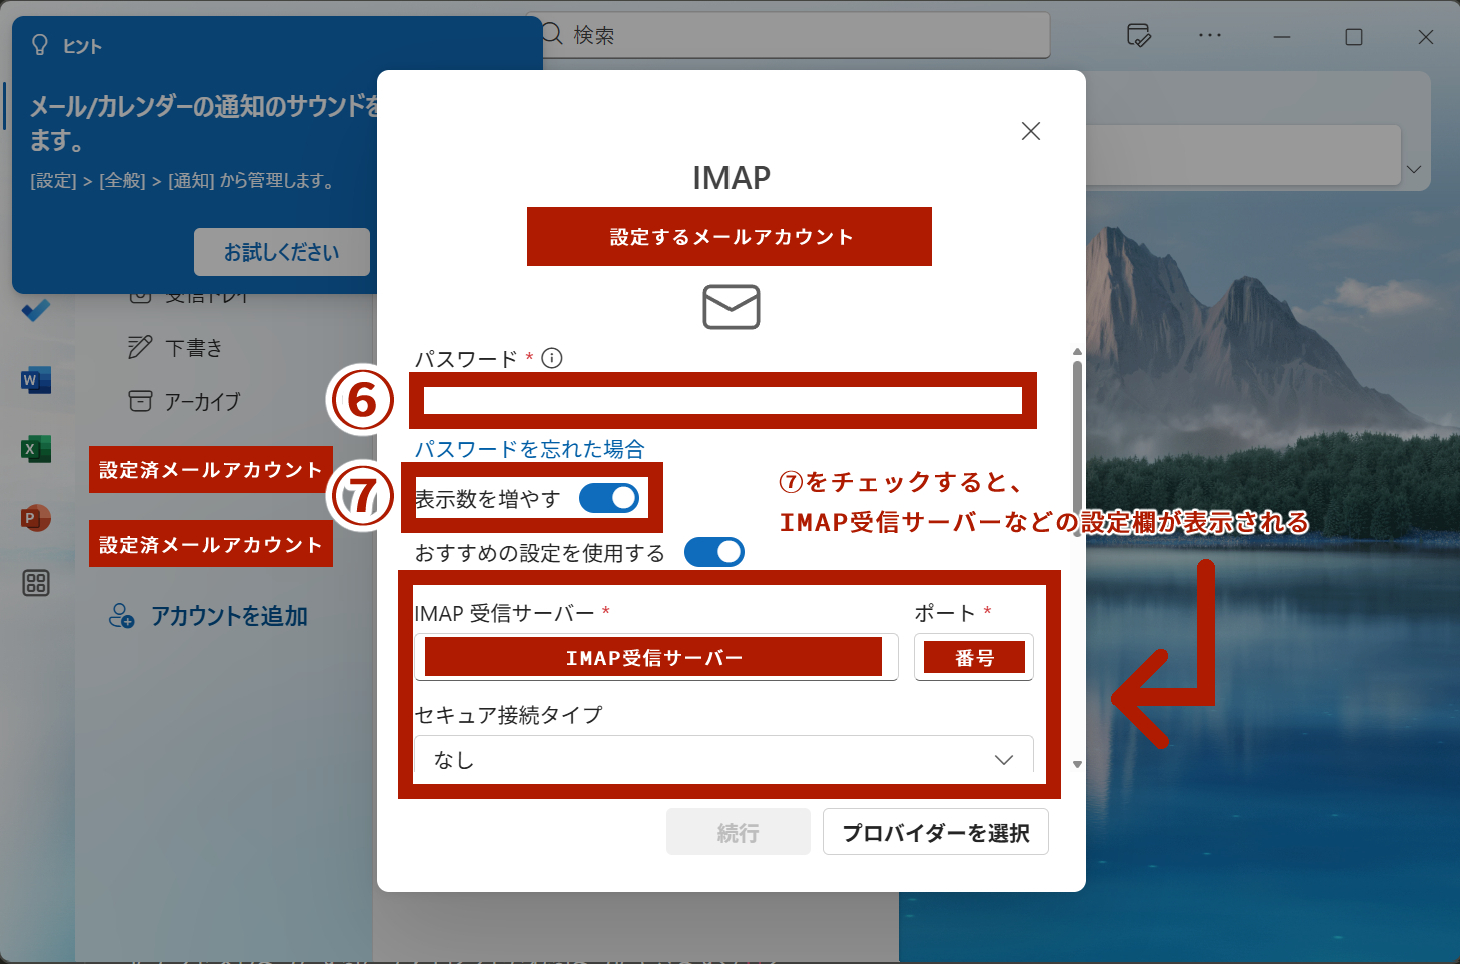Click the パスワードを忘れた場合 link
Image resolution: width=1460 pixels, height=964 pixels.
pos(528,449)
